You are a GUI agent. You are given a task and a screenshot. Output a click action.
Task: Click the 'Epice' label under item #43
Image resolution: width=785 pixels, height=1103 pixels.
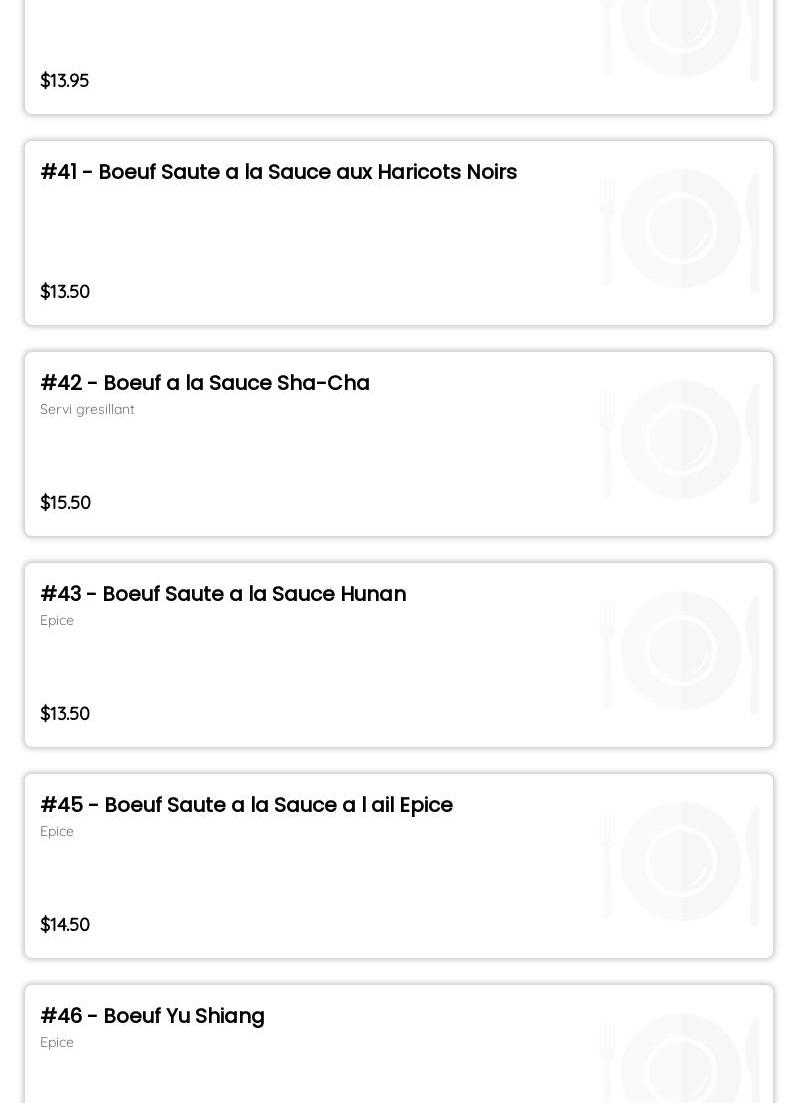(x=57, y=620)
